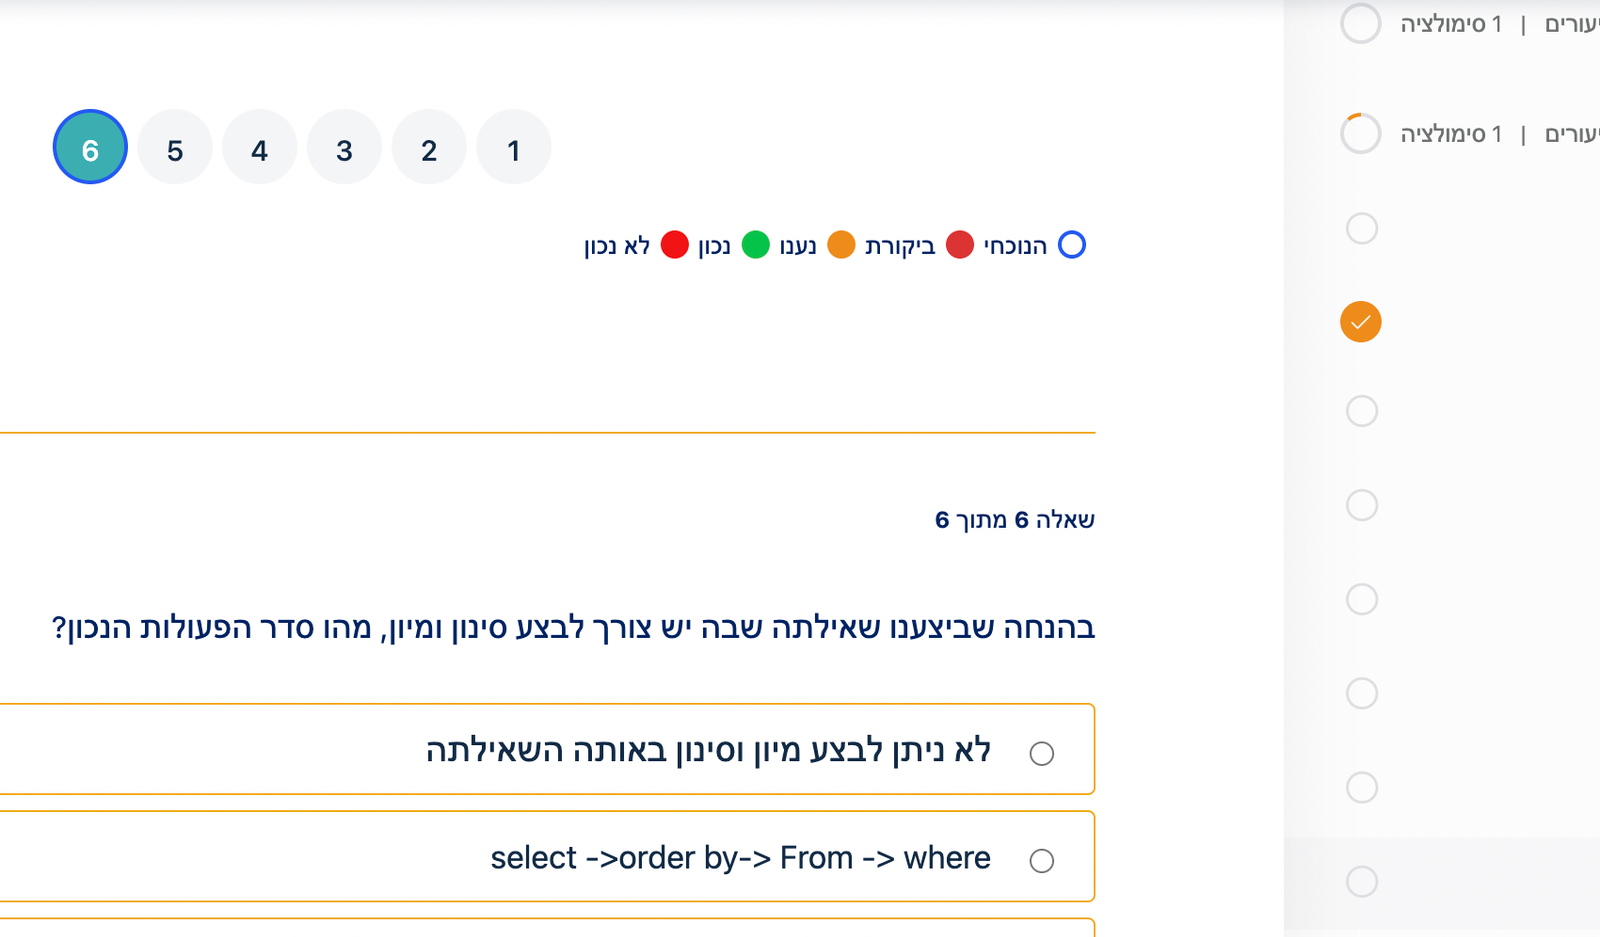This screenshot has width=1600, height=937.
Task: Switch to question number 5
Action: [175, 148]
